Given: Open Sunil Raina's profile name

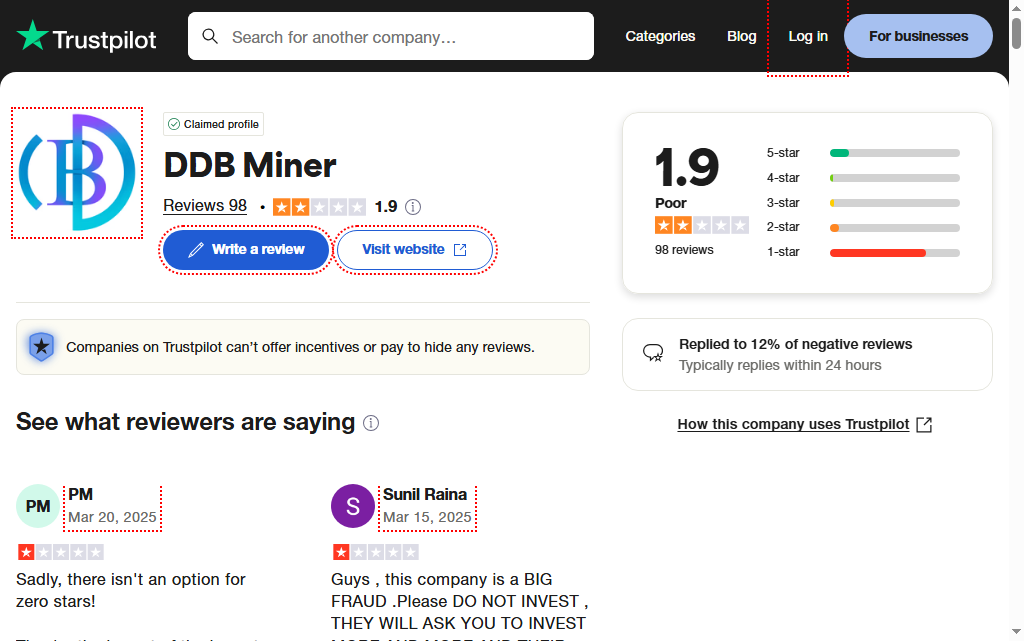Looking at the screenshot, I should click(x=425, y=494).
